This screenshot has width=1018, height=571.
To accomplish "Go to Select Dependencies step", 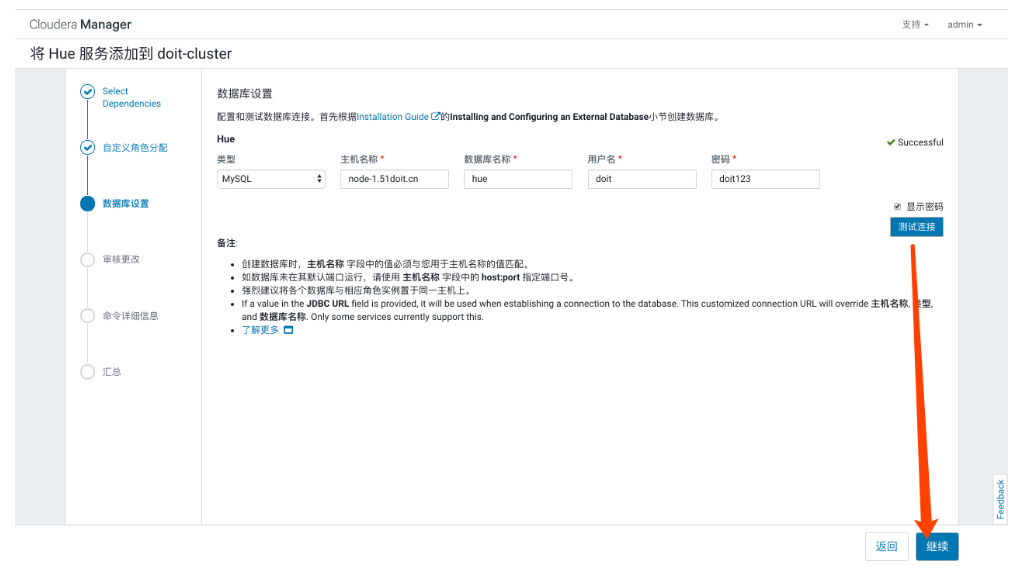I will 131,97.
